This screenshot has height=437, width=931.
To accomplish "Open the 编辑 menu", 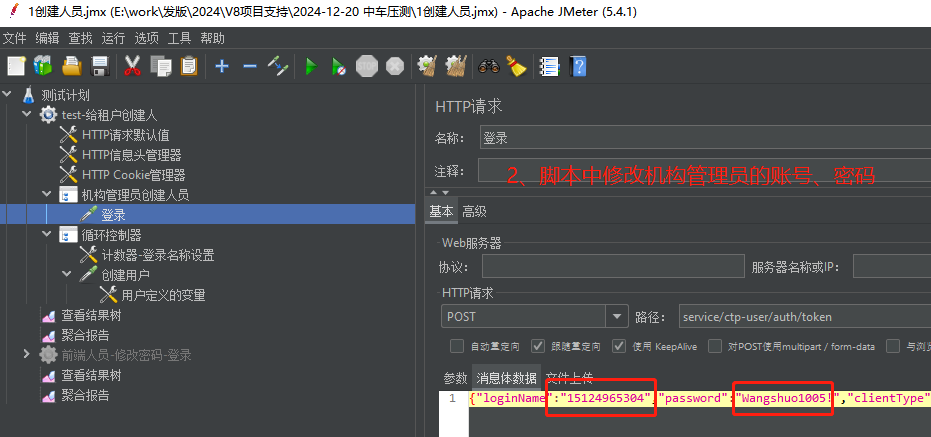I will click(x=48, y=39).
